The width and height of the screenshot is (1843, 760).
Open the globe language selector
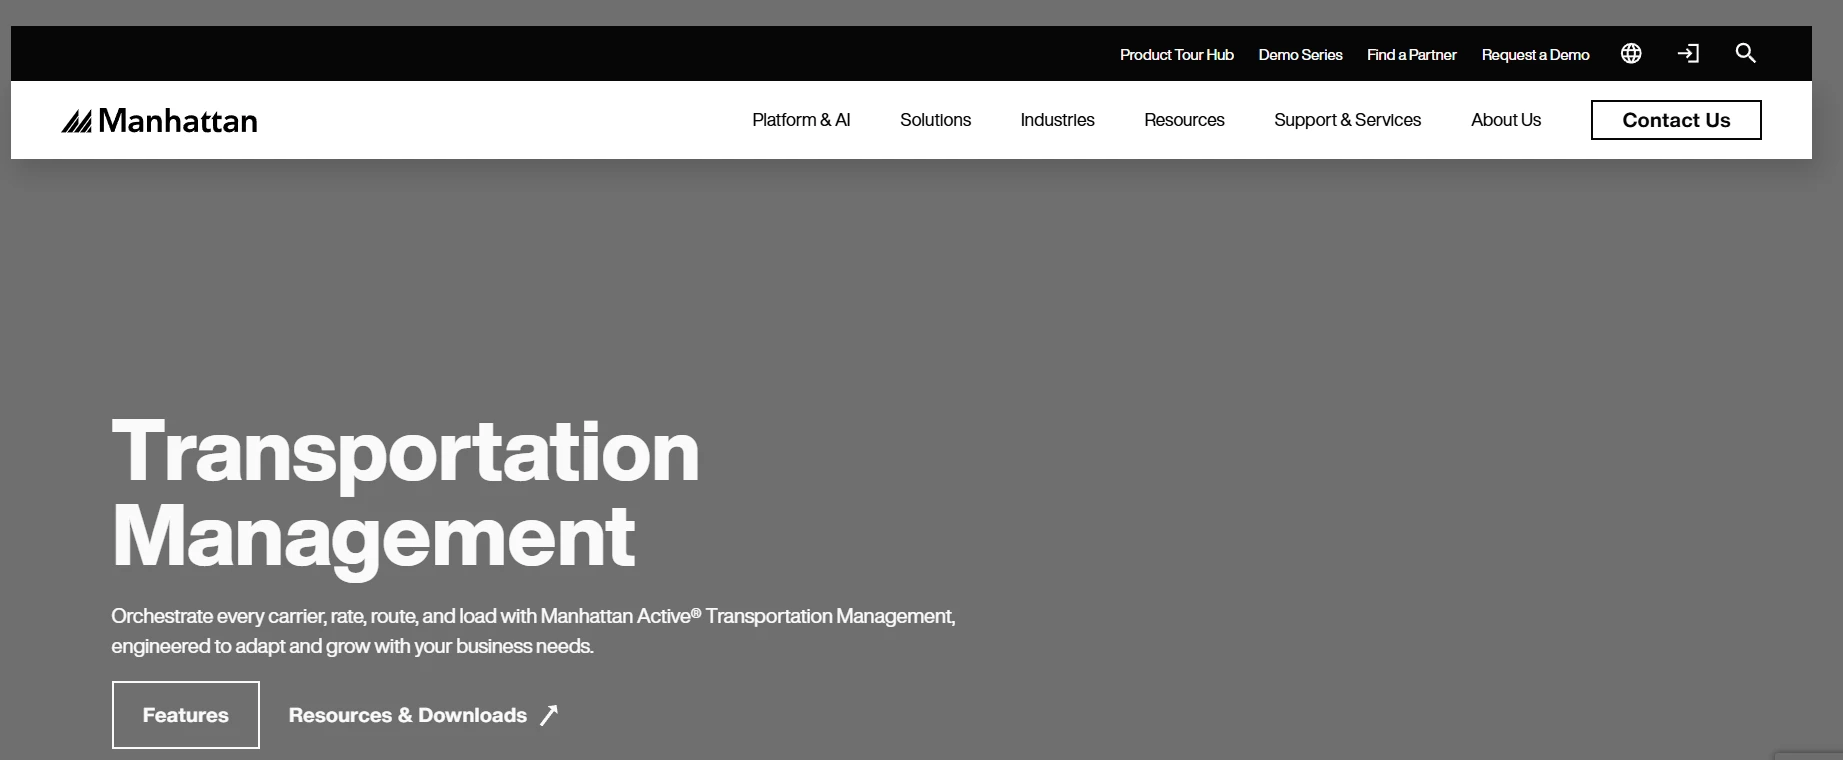click(1631, 54)
